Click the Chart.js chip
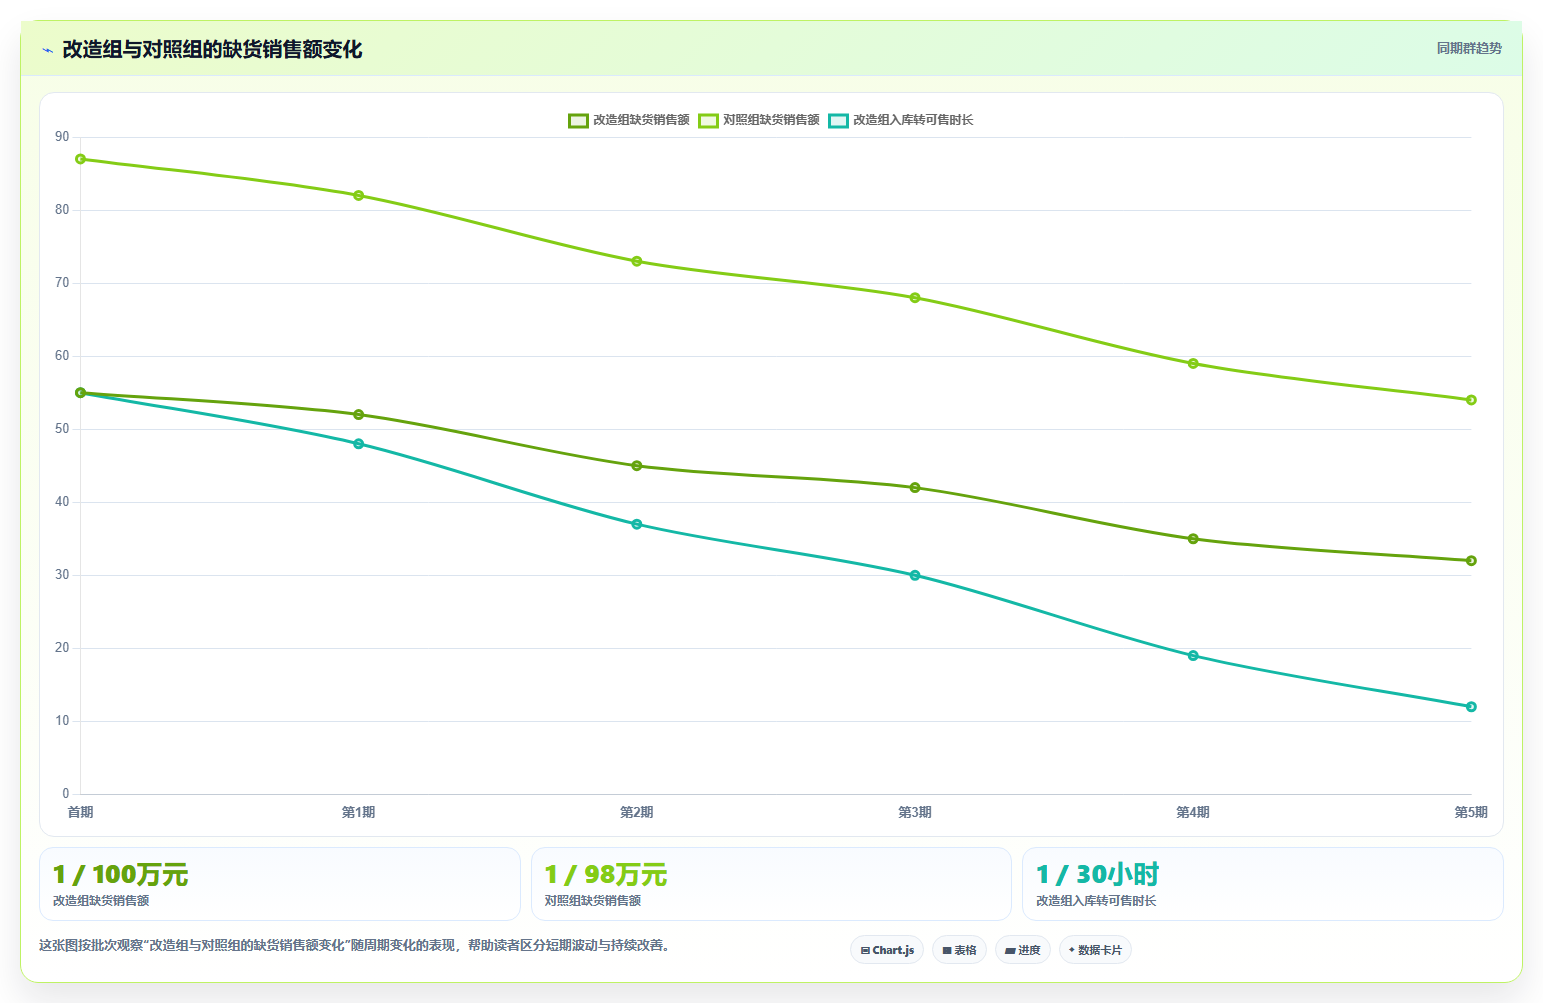This screenshot has width=1543, height=1003. (887, 950)
